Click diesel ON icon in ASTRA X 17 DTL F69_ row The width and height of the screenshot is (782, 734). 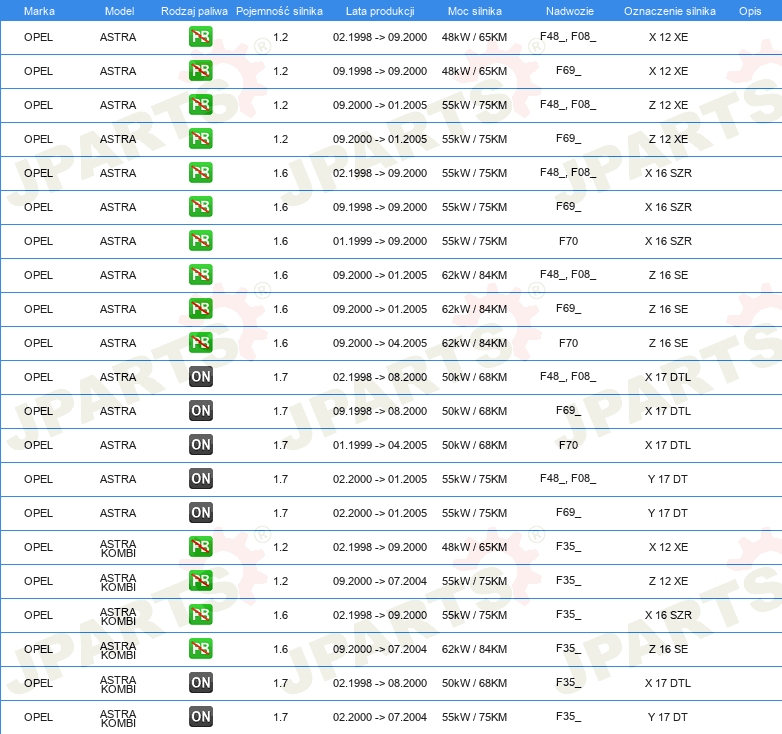(x=200, y=411)
